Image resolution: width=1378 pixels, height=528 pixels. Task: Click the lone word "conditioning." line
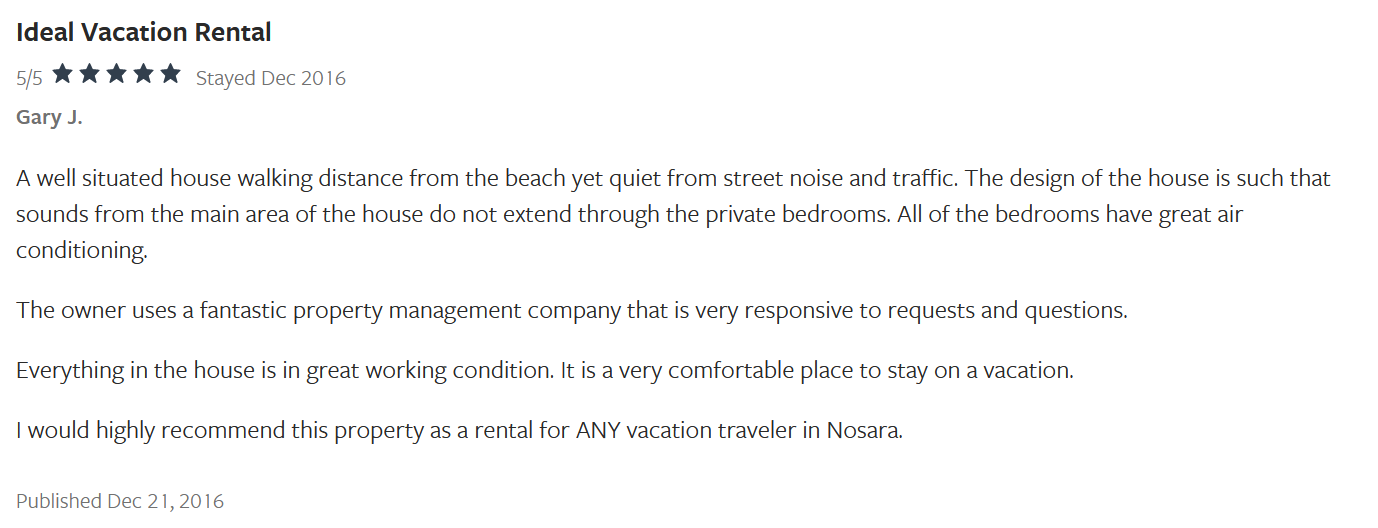82,251
